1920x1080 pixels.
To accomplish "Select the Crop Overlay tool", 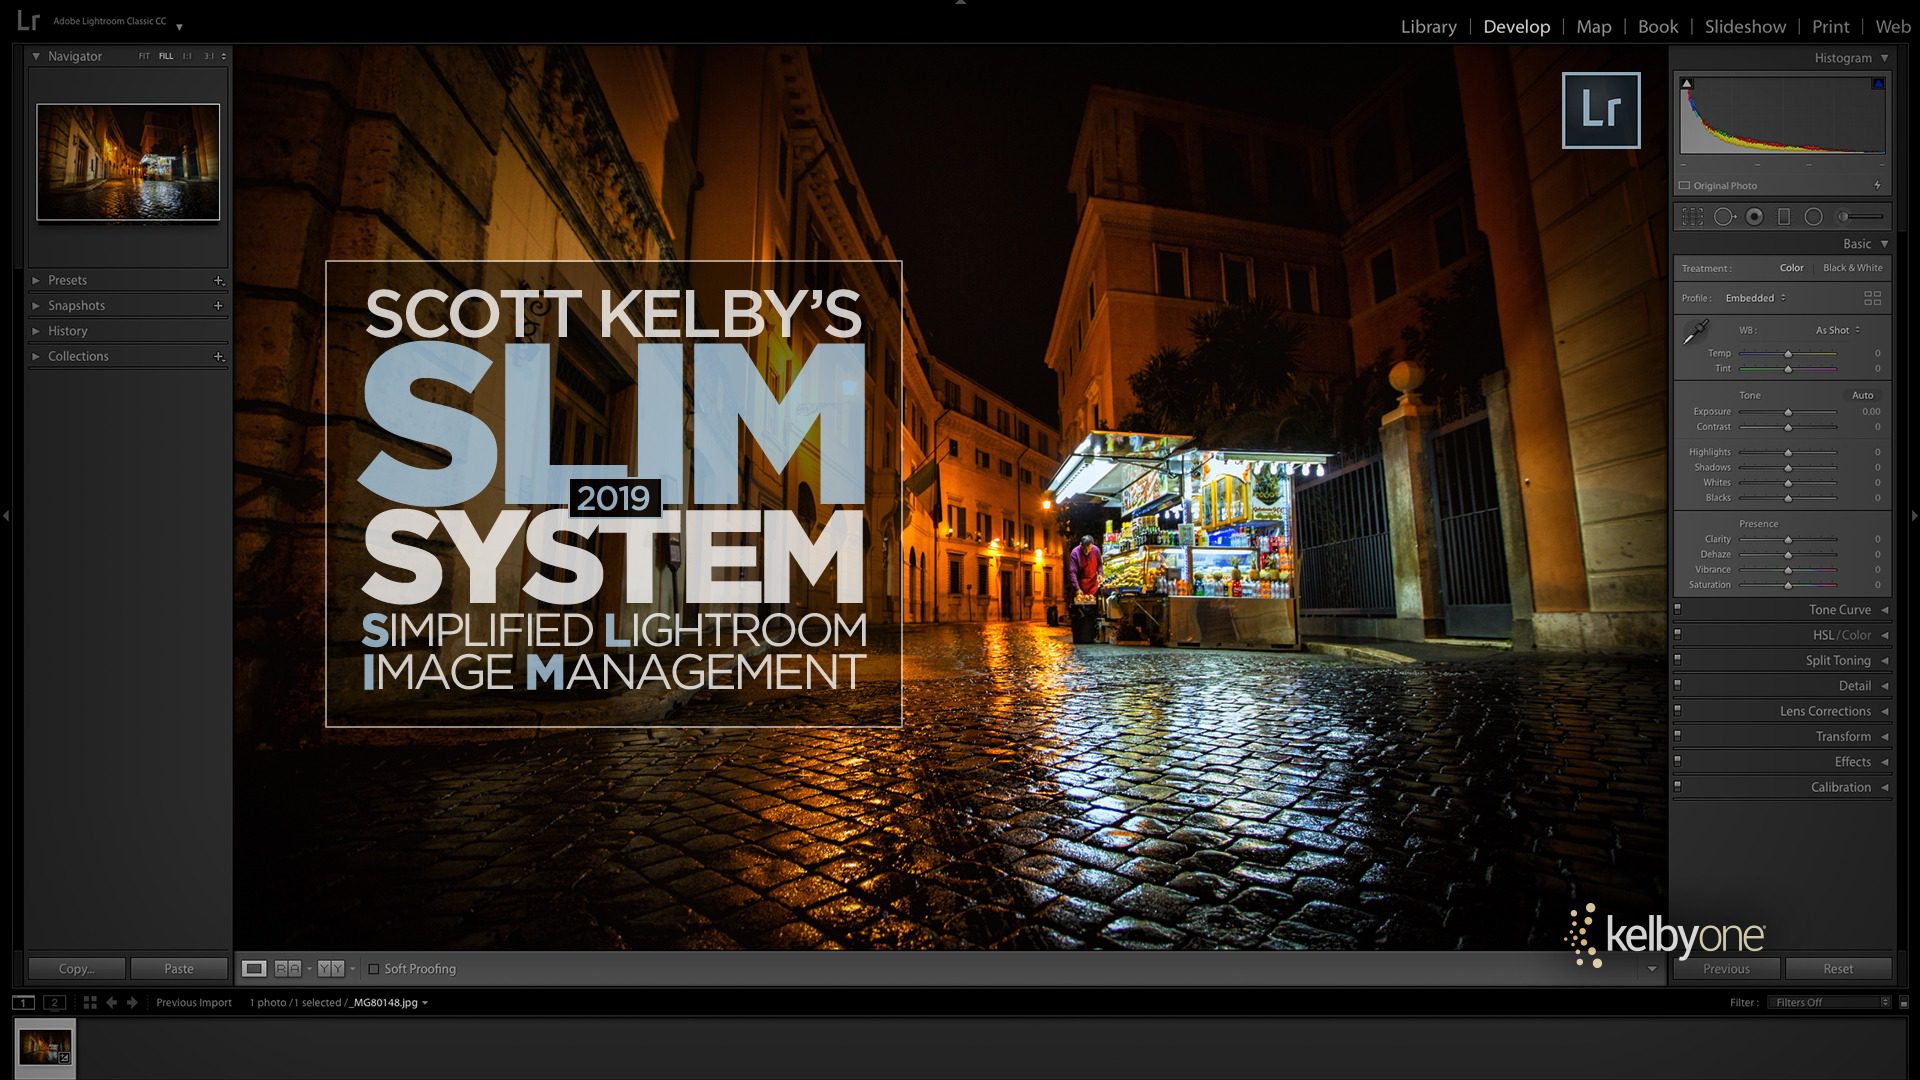I will pos(1692,217).
